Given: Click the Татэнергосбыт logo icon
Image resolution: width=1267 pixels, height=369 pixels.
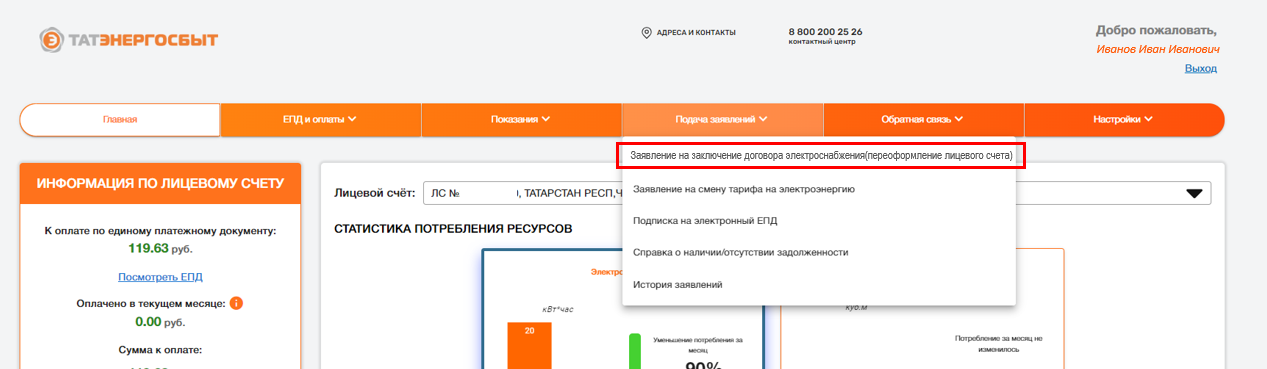Looking at the screenshot, I should point(52,40).
